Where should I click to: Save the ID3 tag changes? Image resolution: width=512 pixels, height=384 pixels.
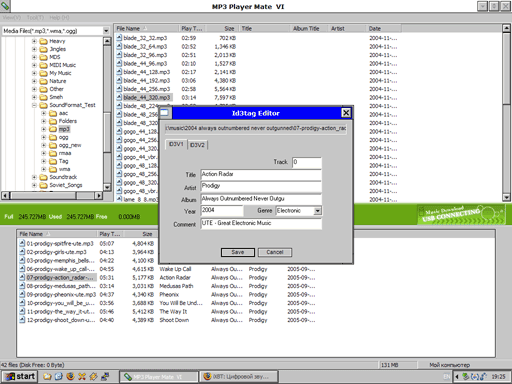pos(238,252)
